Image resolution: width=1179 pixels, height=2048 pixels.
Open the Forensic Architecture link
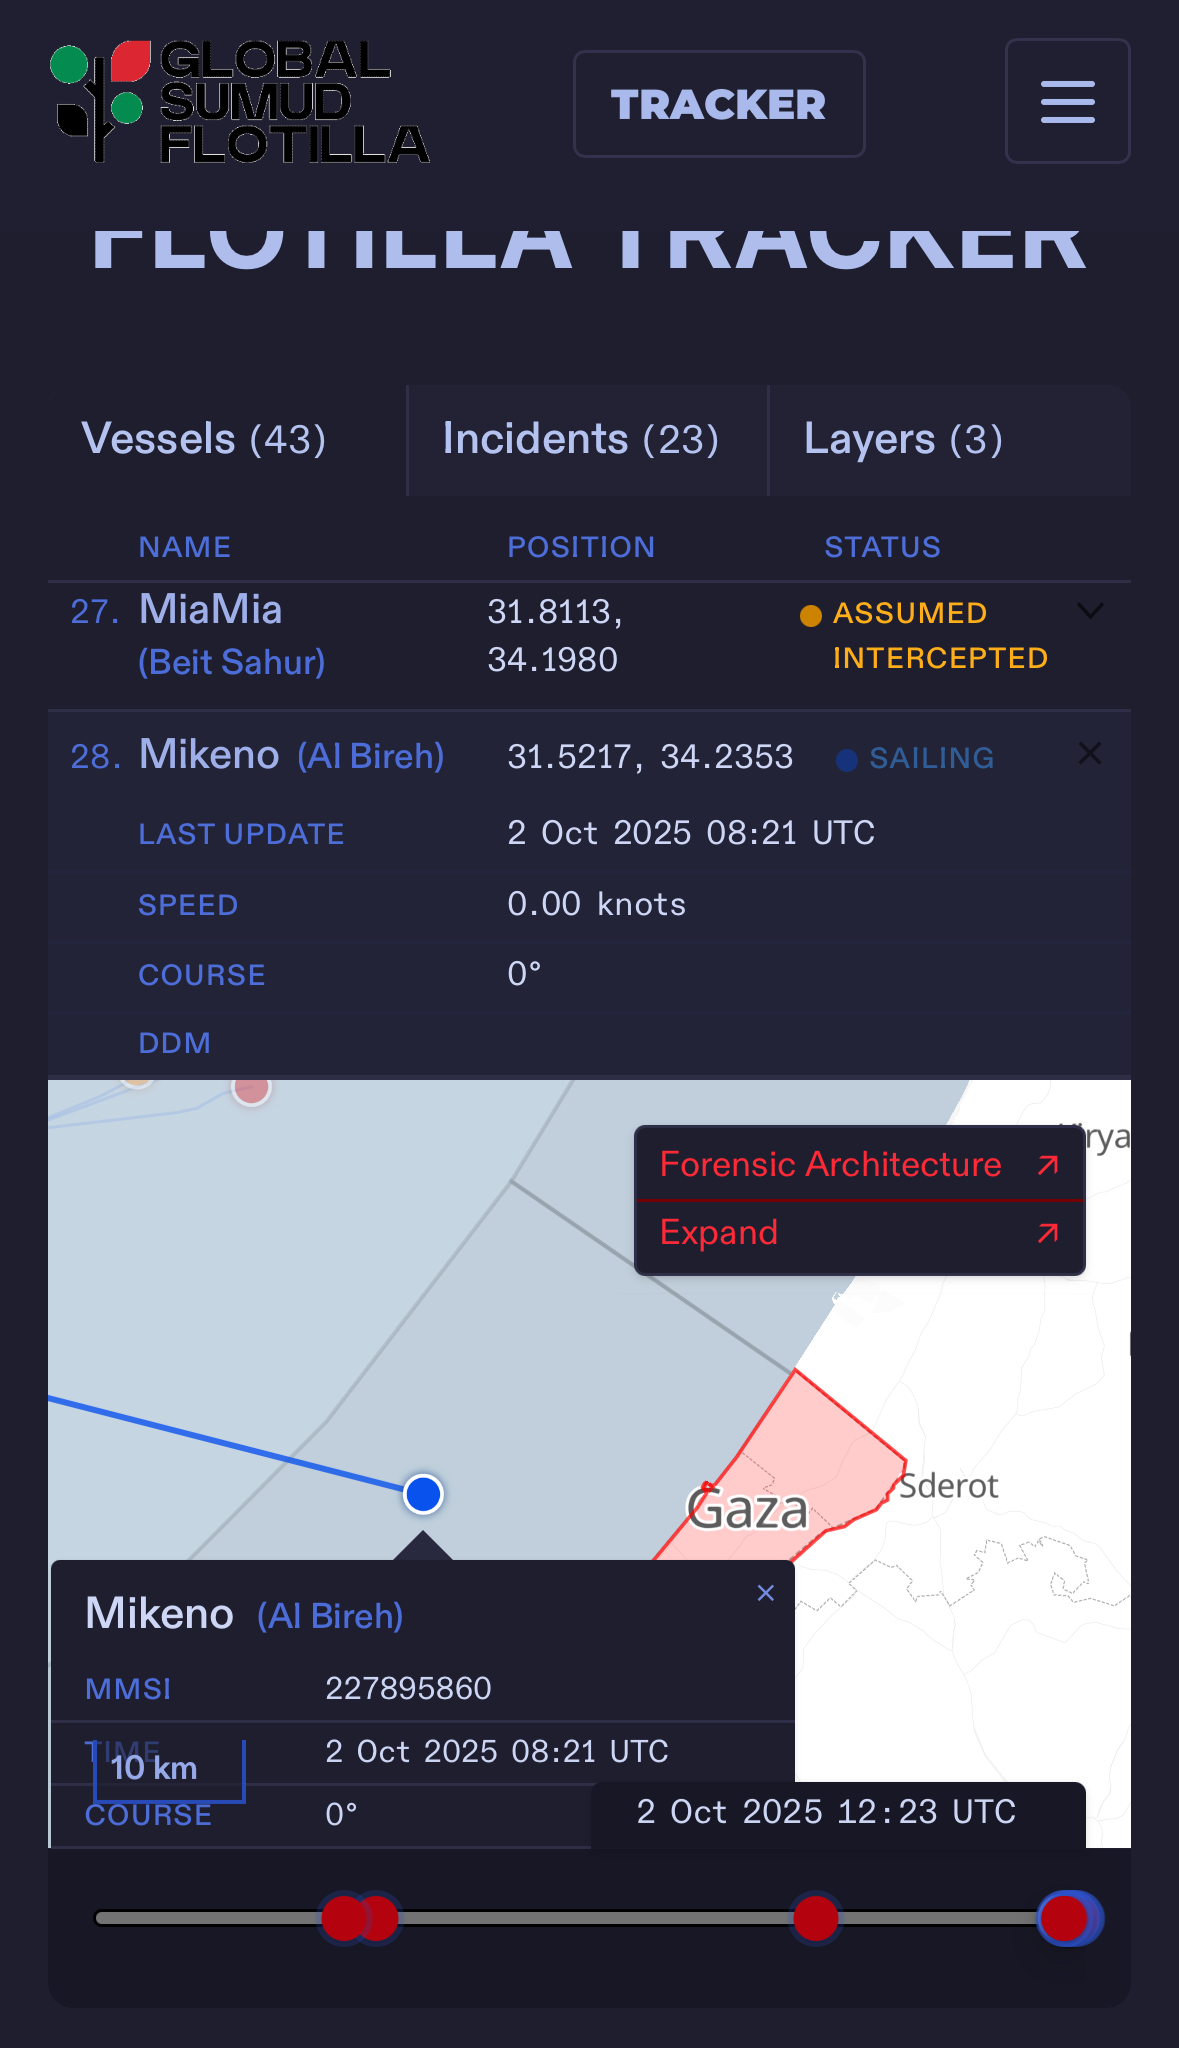[831, 1165]
